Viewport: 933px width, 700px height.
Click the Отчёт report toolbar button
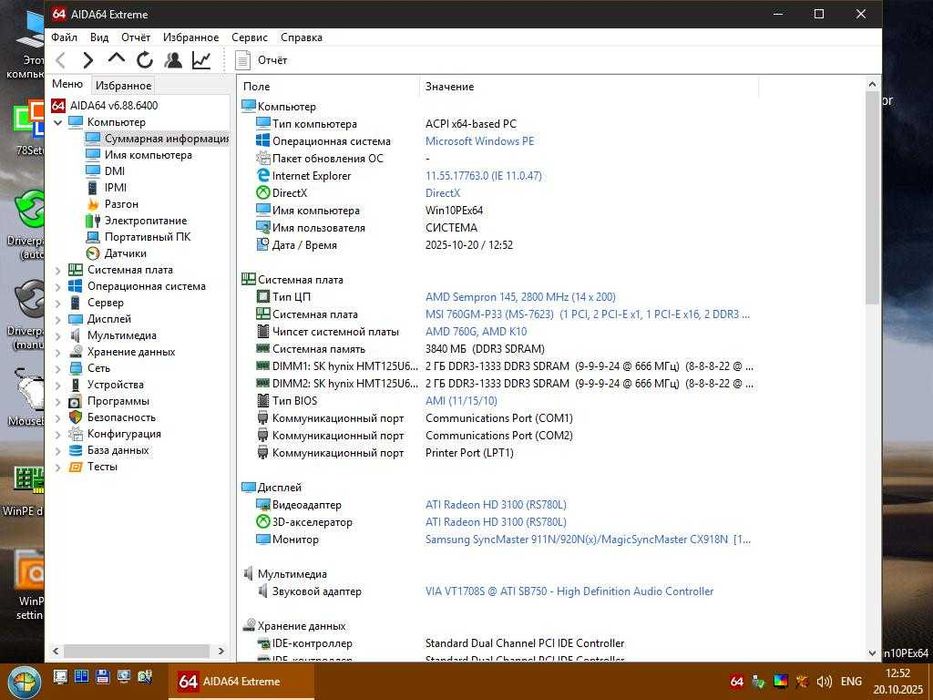pos(261,60)
